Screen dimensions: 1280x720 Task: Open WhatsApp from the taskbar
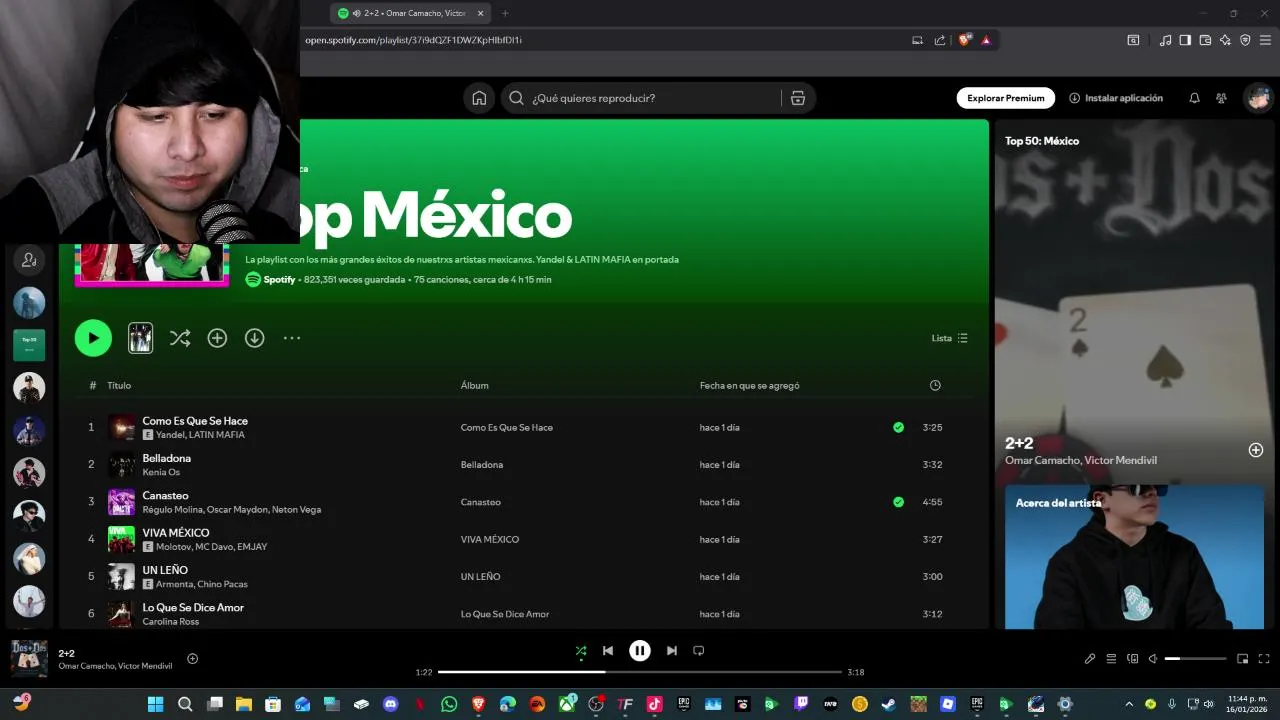click(x=449, y=704)
